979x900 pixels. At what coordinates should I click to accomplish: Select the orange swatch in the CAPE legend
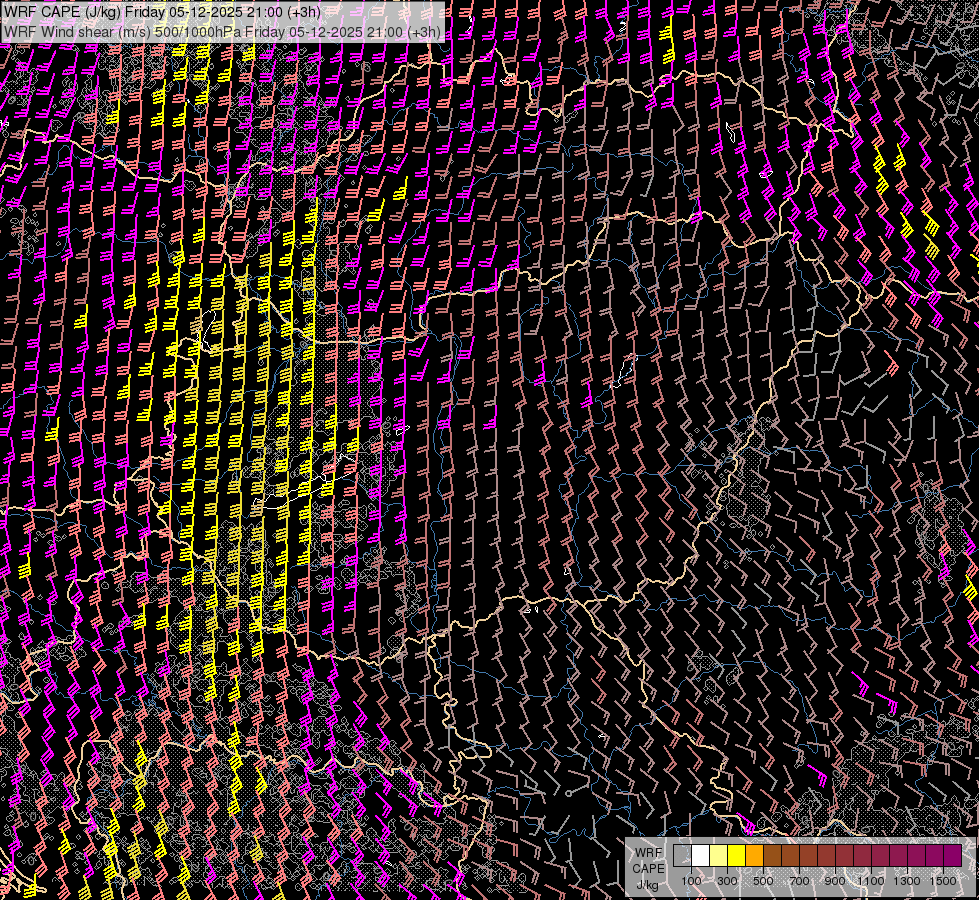755,856
